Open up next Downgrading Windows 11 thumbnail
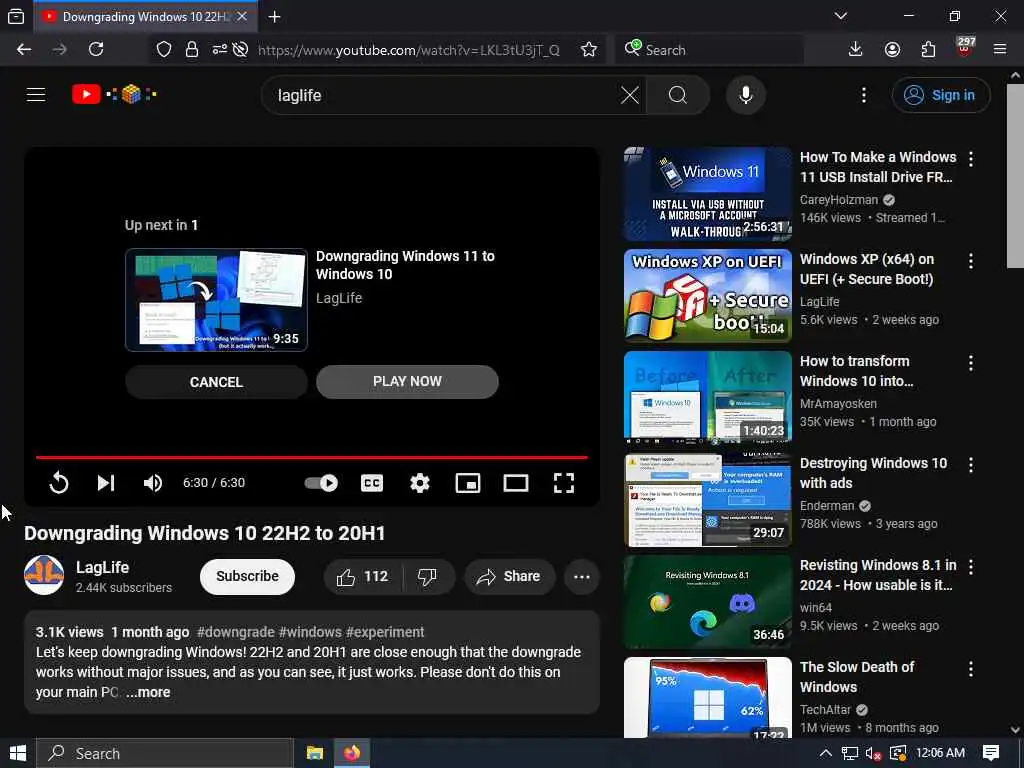Viewport: 1024px width, 768px height. 216,300
